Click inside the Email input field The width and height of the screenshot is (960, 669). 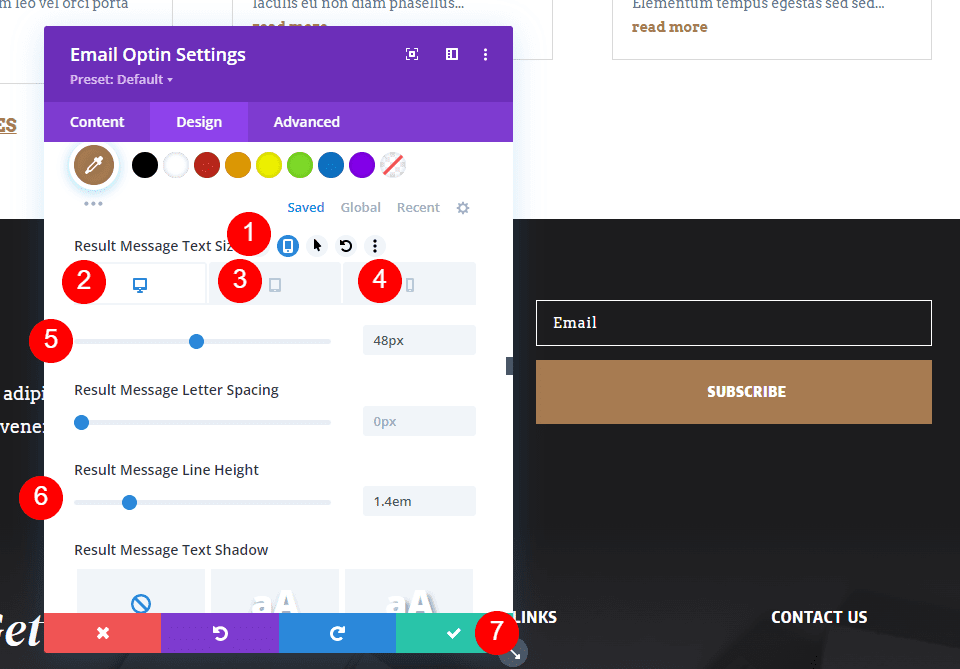(x=733, y=322)
